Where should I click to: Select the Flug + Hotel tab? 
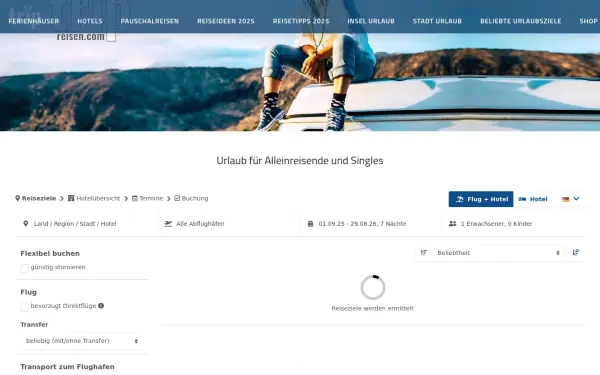coord(481,199)
